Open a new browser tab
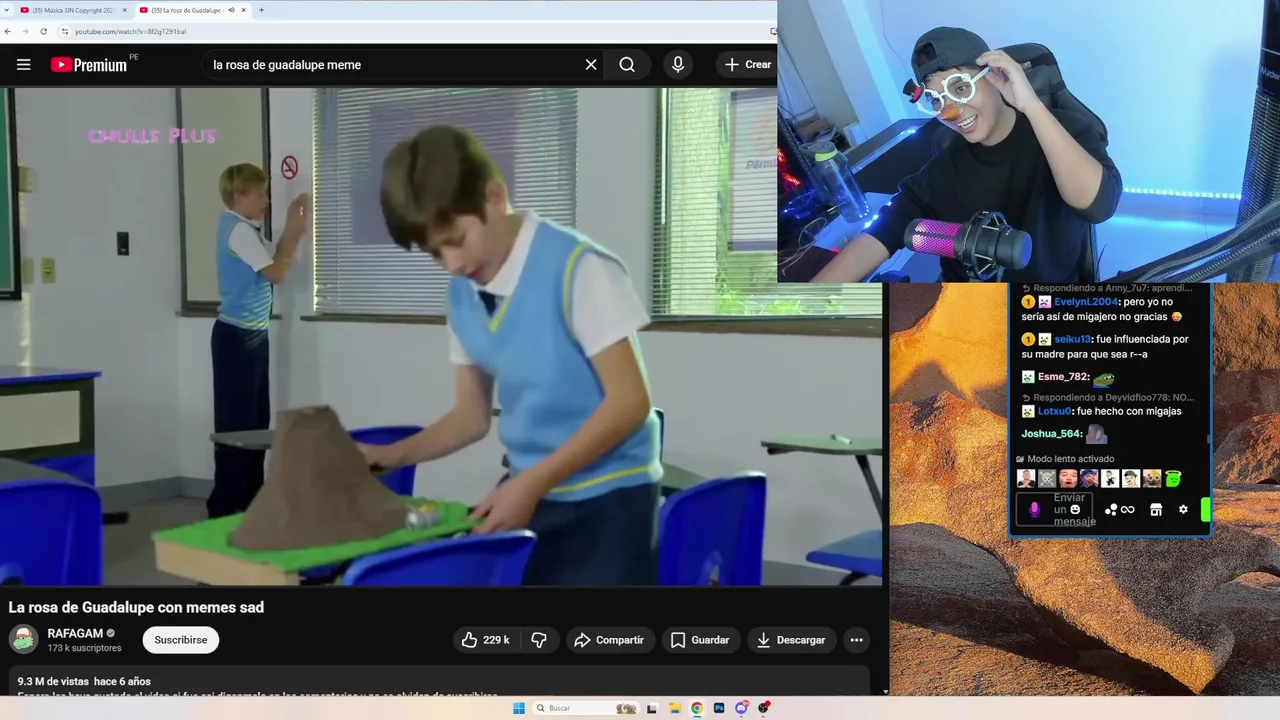The height and width of the screenshot is (720, 1280). 261,10
